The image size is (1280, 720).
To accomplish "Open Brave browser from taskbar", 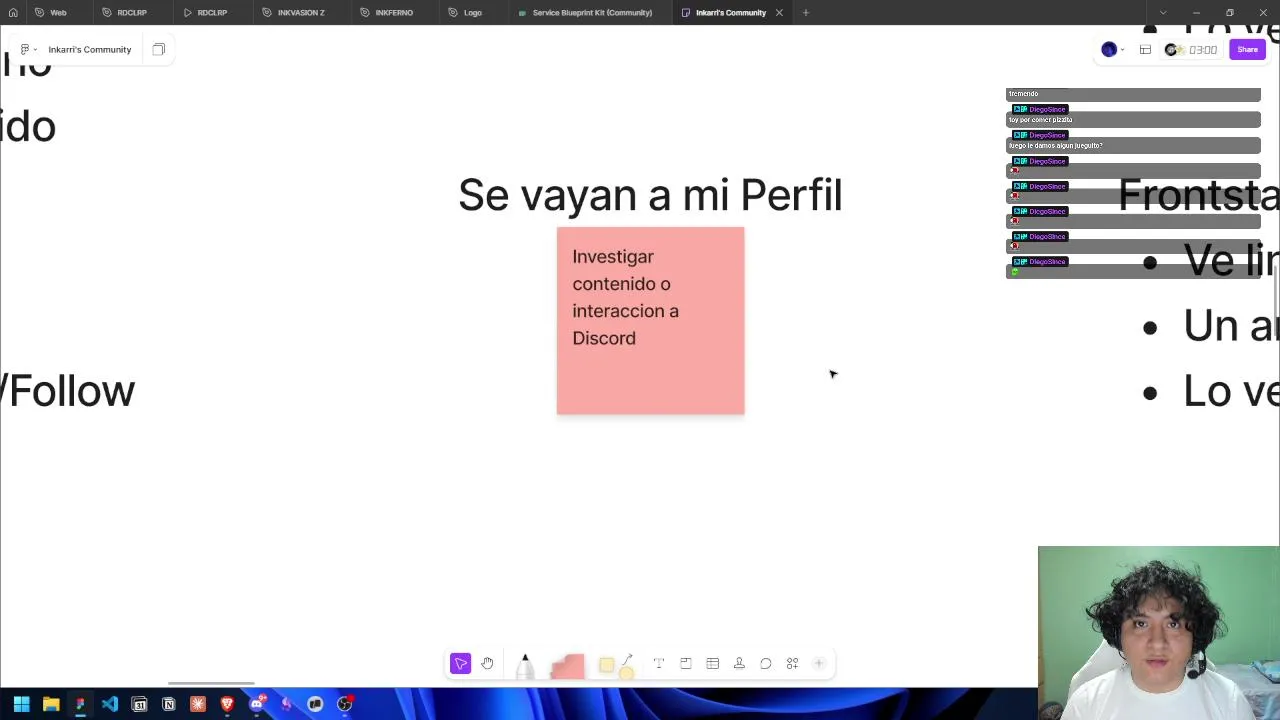I will 227,704.
